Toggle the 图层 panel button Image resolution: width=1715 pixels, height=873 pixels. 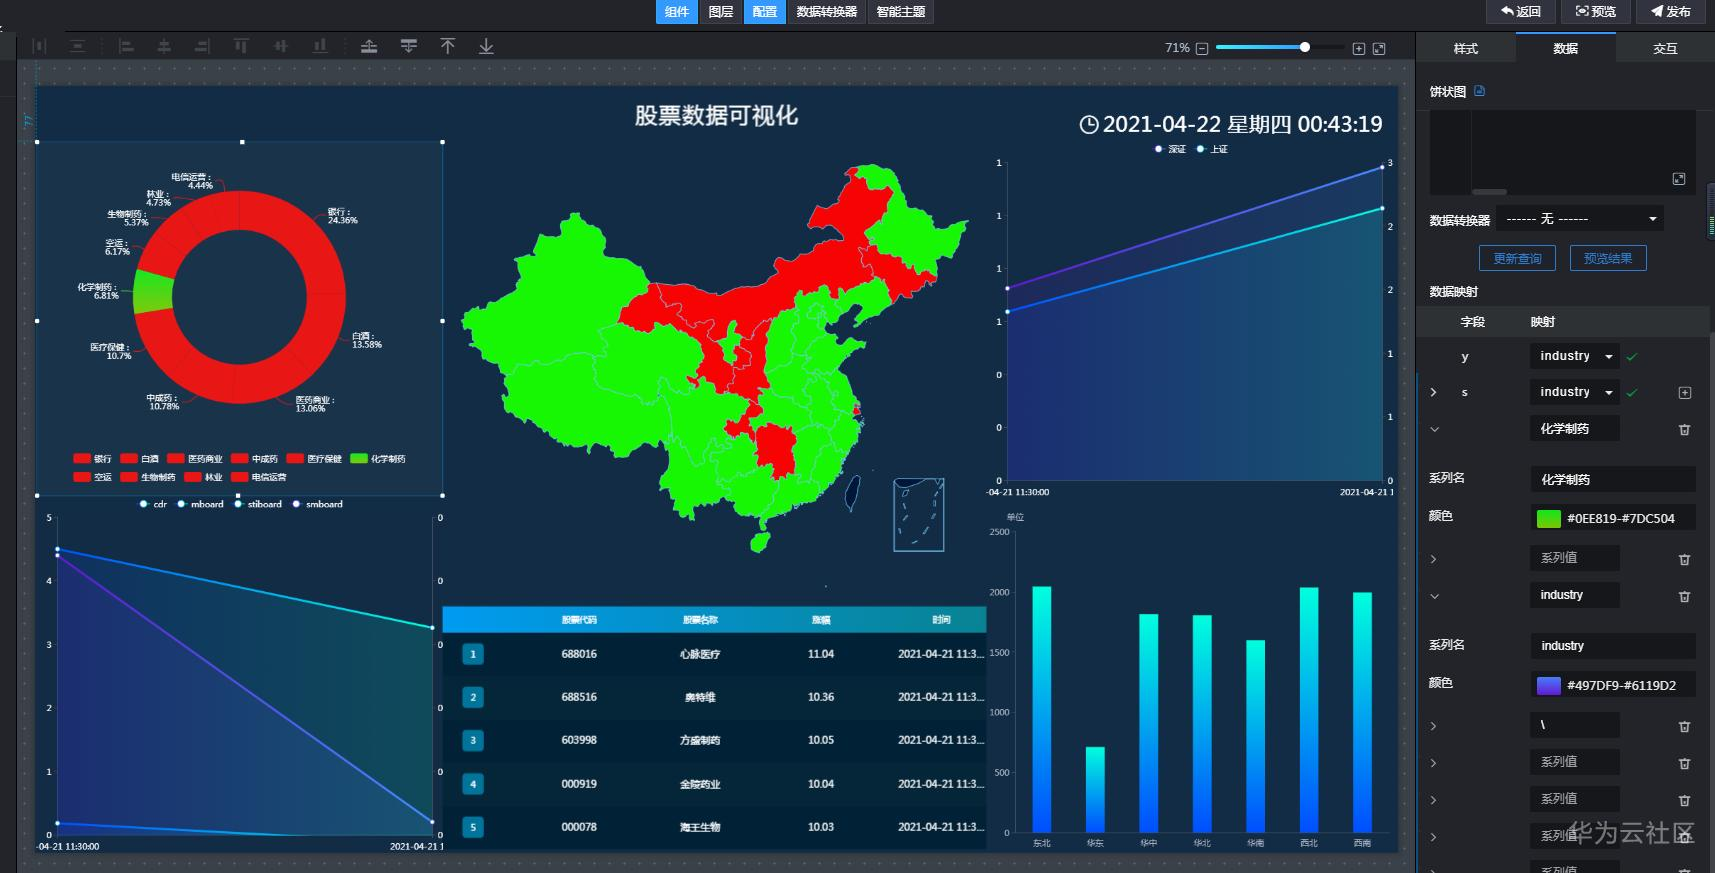[721, 12]
